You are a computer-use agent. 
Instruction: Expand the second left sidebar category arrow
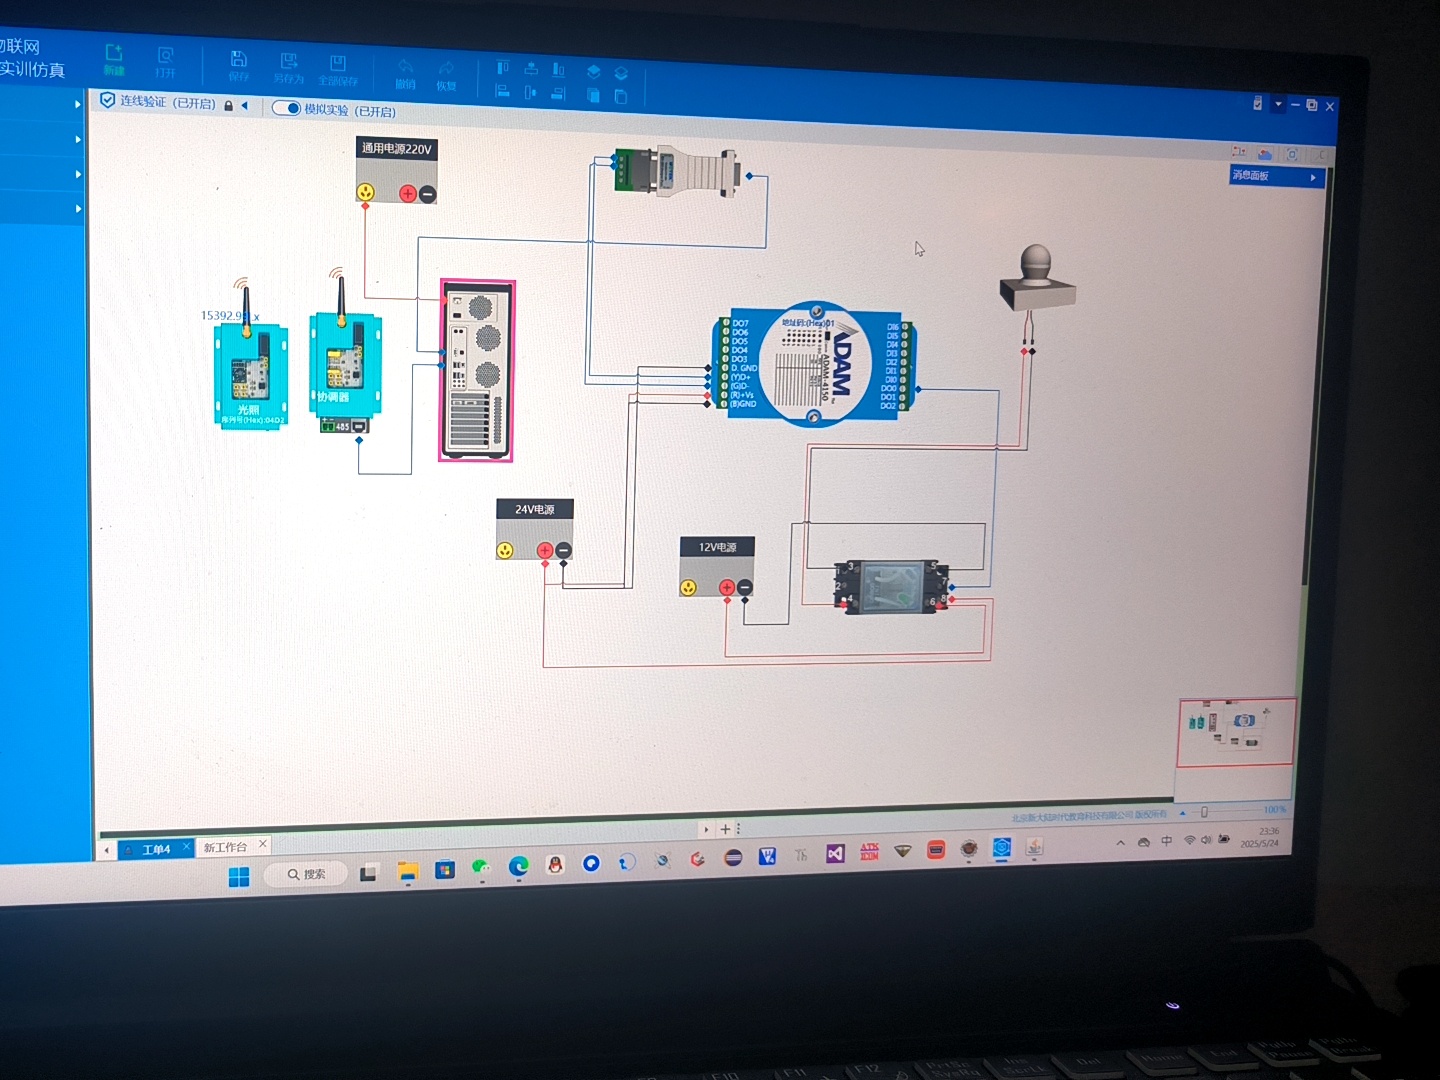point(78,139)
